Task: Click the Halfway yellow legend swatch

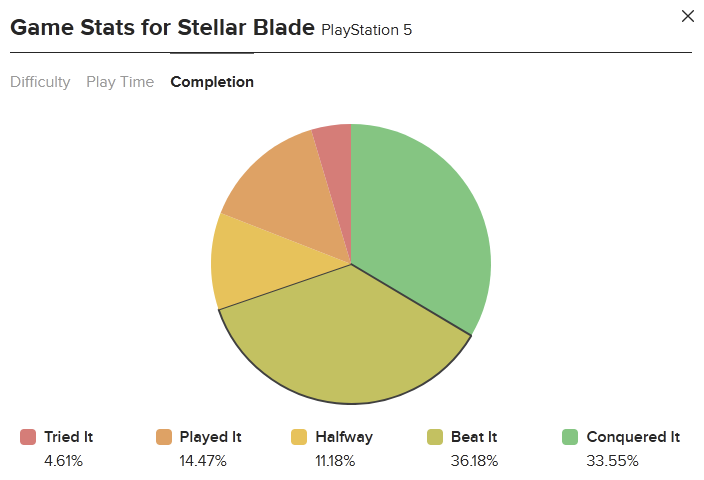Action: tap(299, 437)
